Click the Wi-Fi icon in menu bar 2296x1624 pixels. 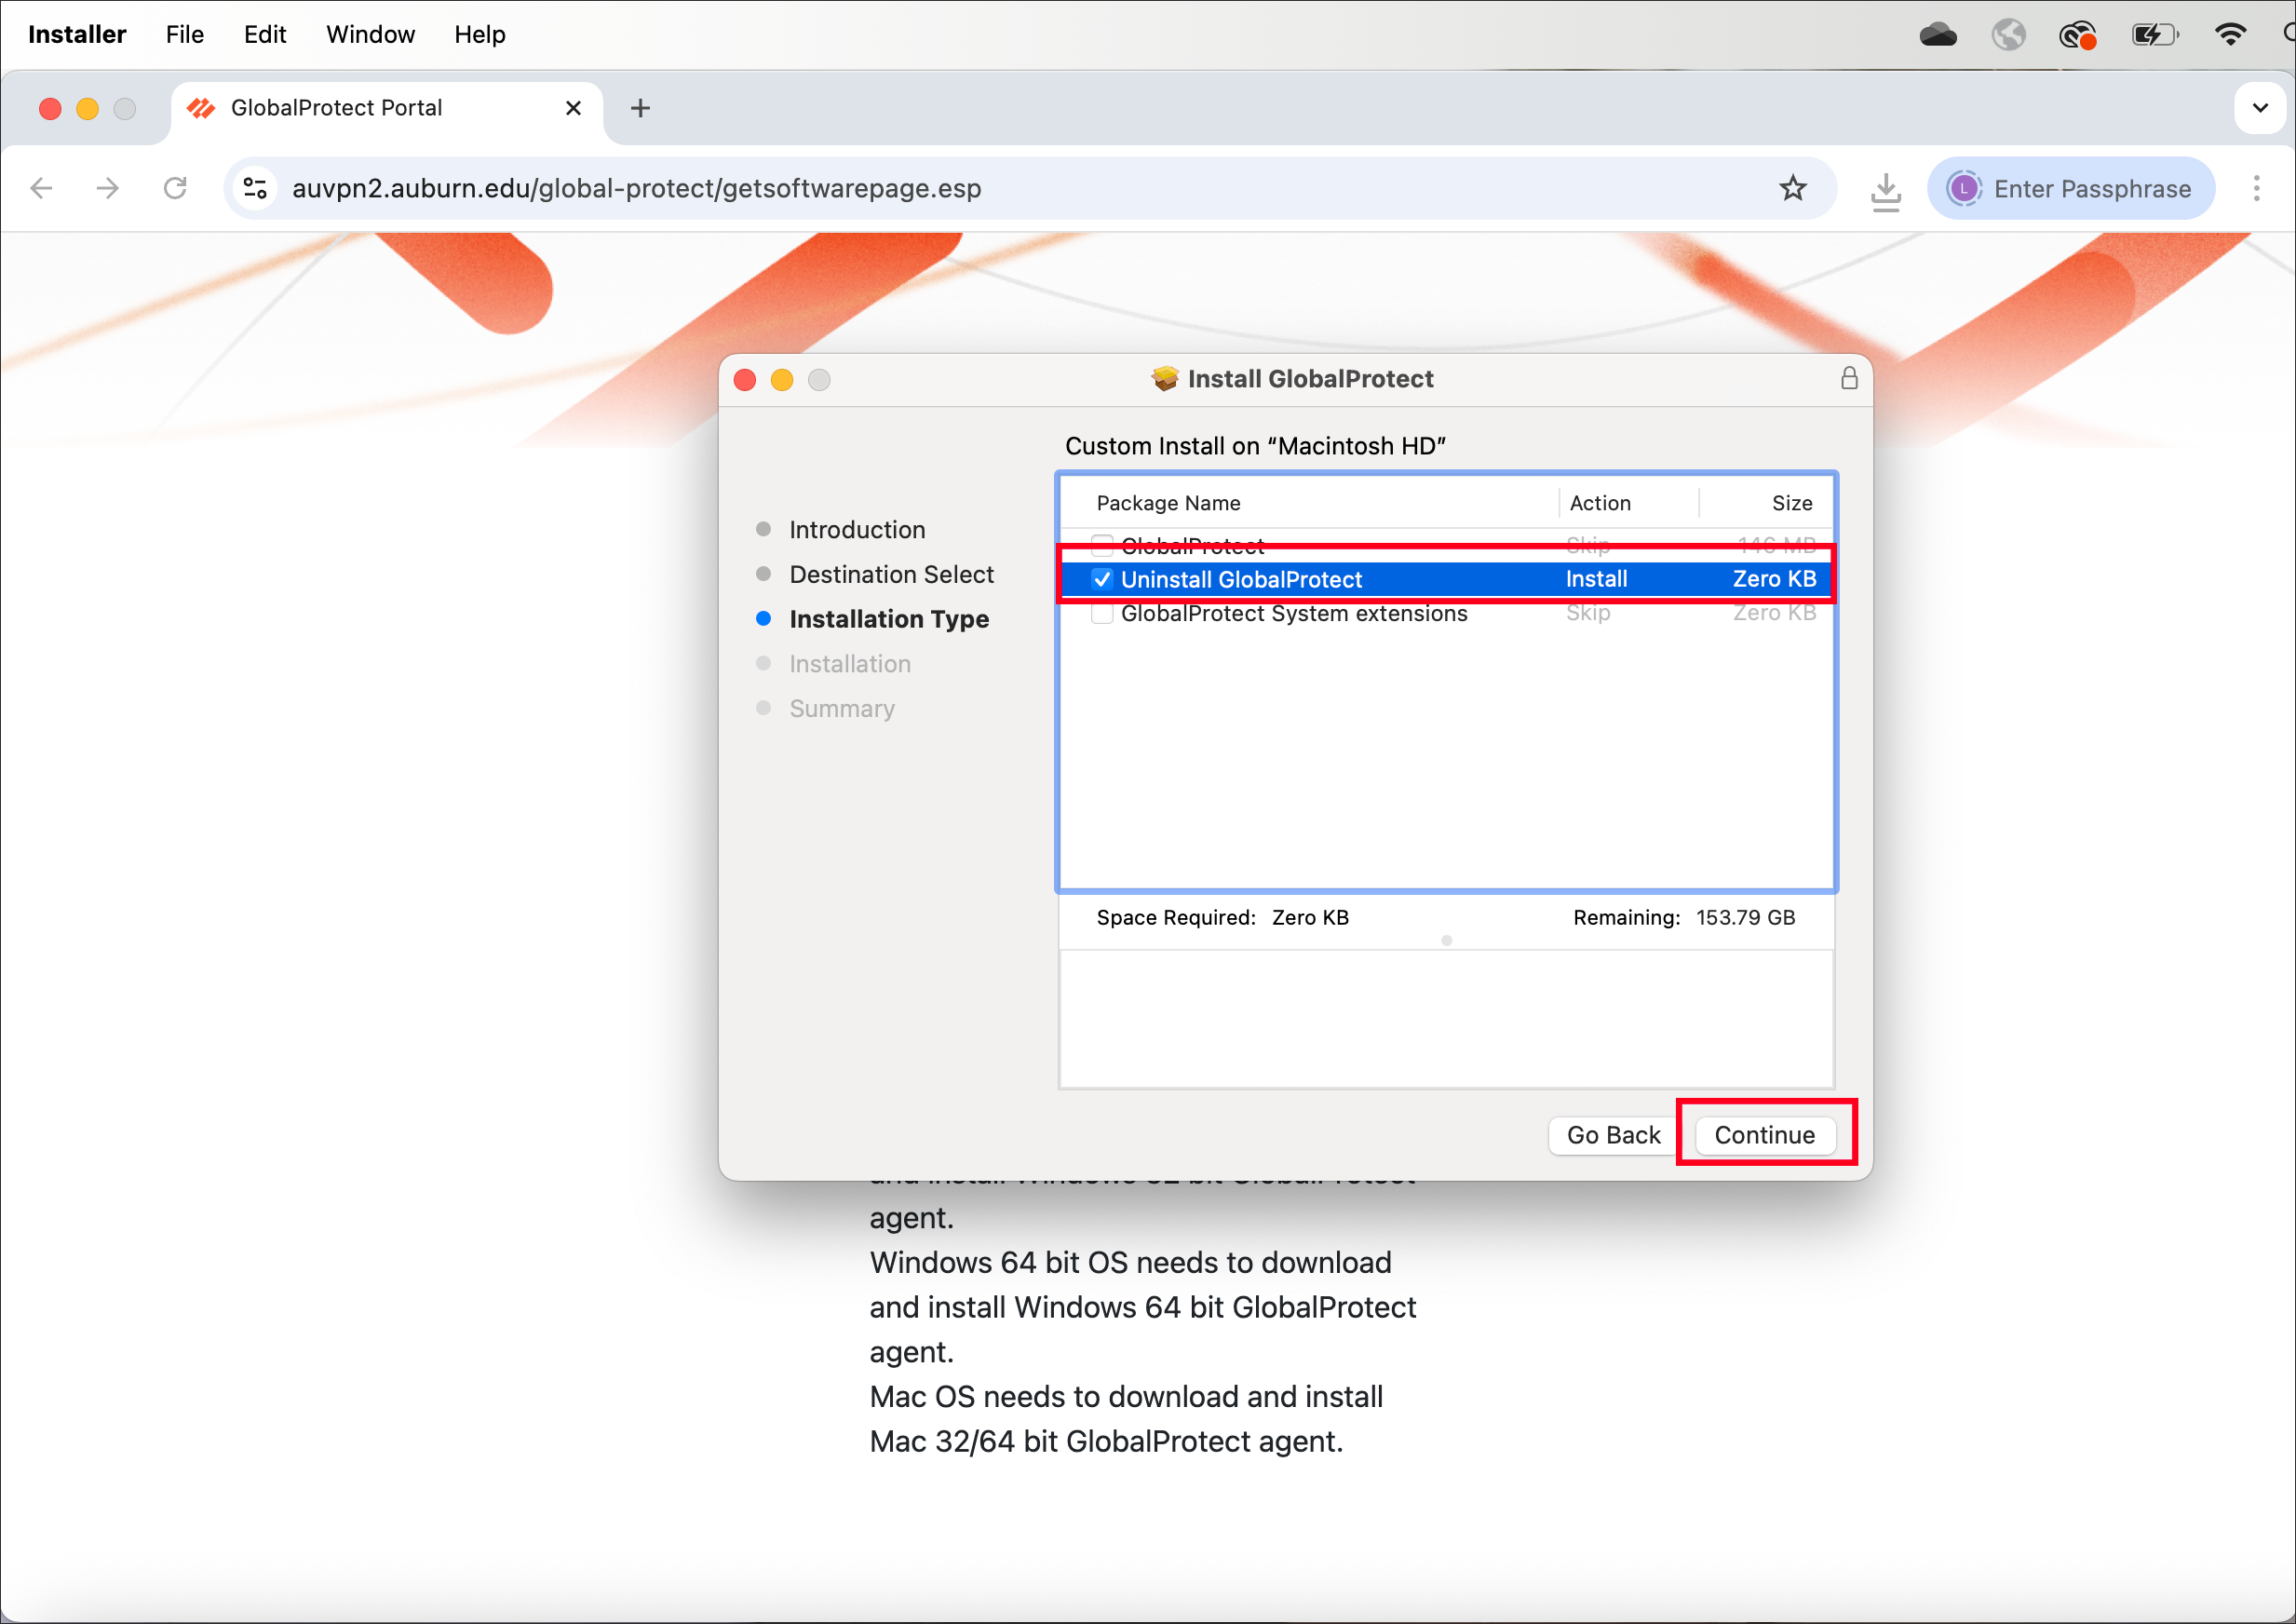click(x=2230, y=35)
